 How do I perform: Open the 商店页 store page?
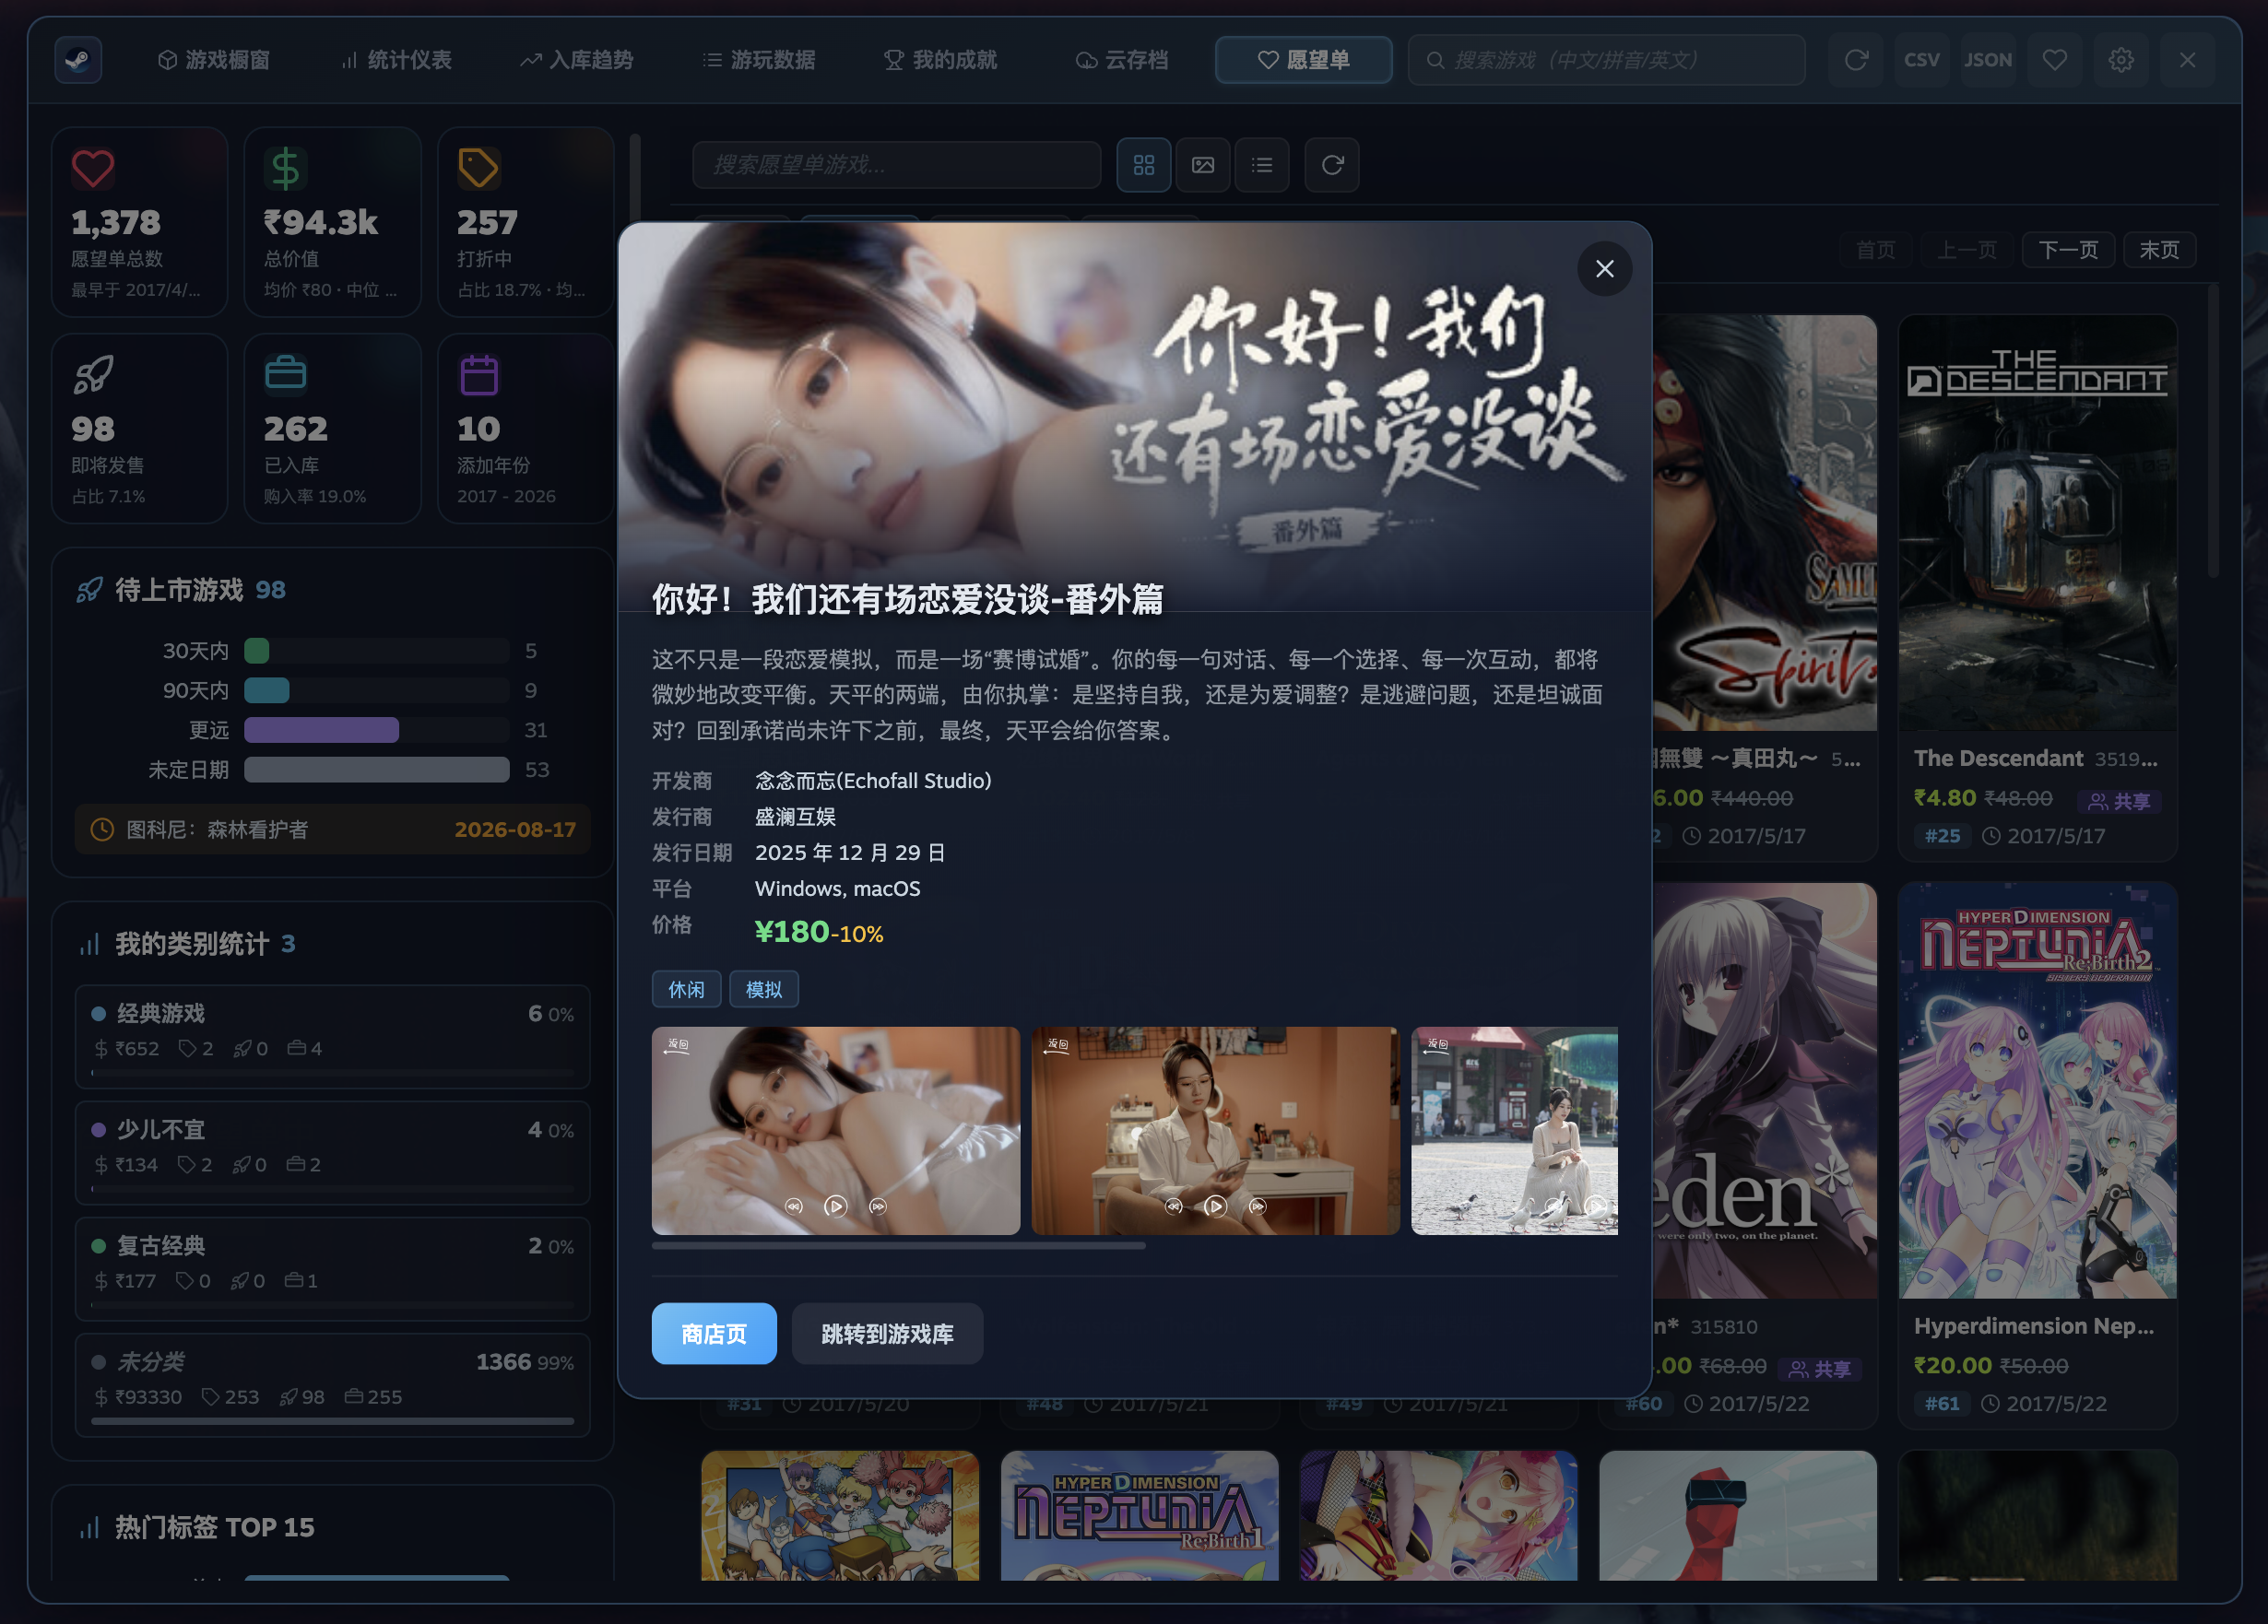[714, 1334]
